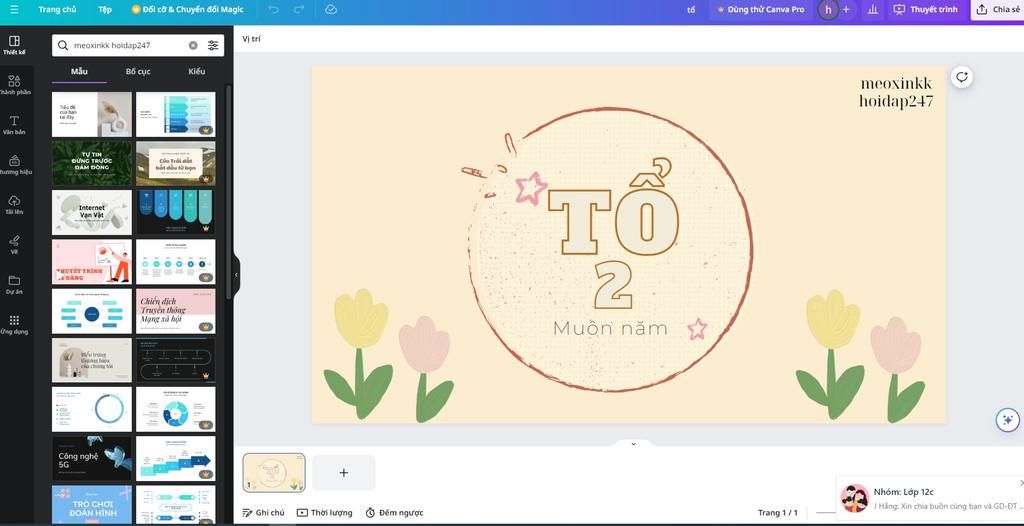Choose the 'Internet Vạn Vật' template
Viewport: 1024px width, 526px height.
[91, 212]
